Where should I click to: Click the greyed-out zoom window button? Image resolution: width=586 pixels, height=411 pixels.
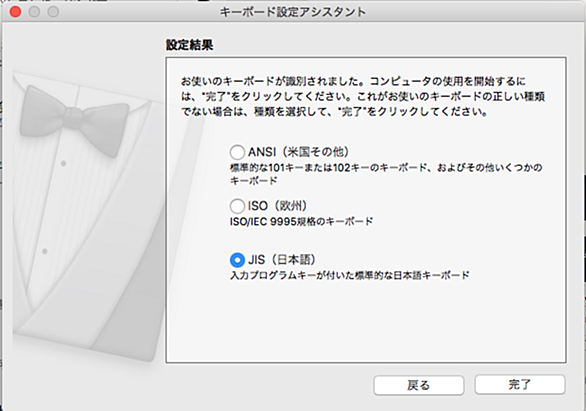tap(53, 12)
